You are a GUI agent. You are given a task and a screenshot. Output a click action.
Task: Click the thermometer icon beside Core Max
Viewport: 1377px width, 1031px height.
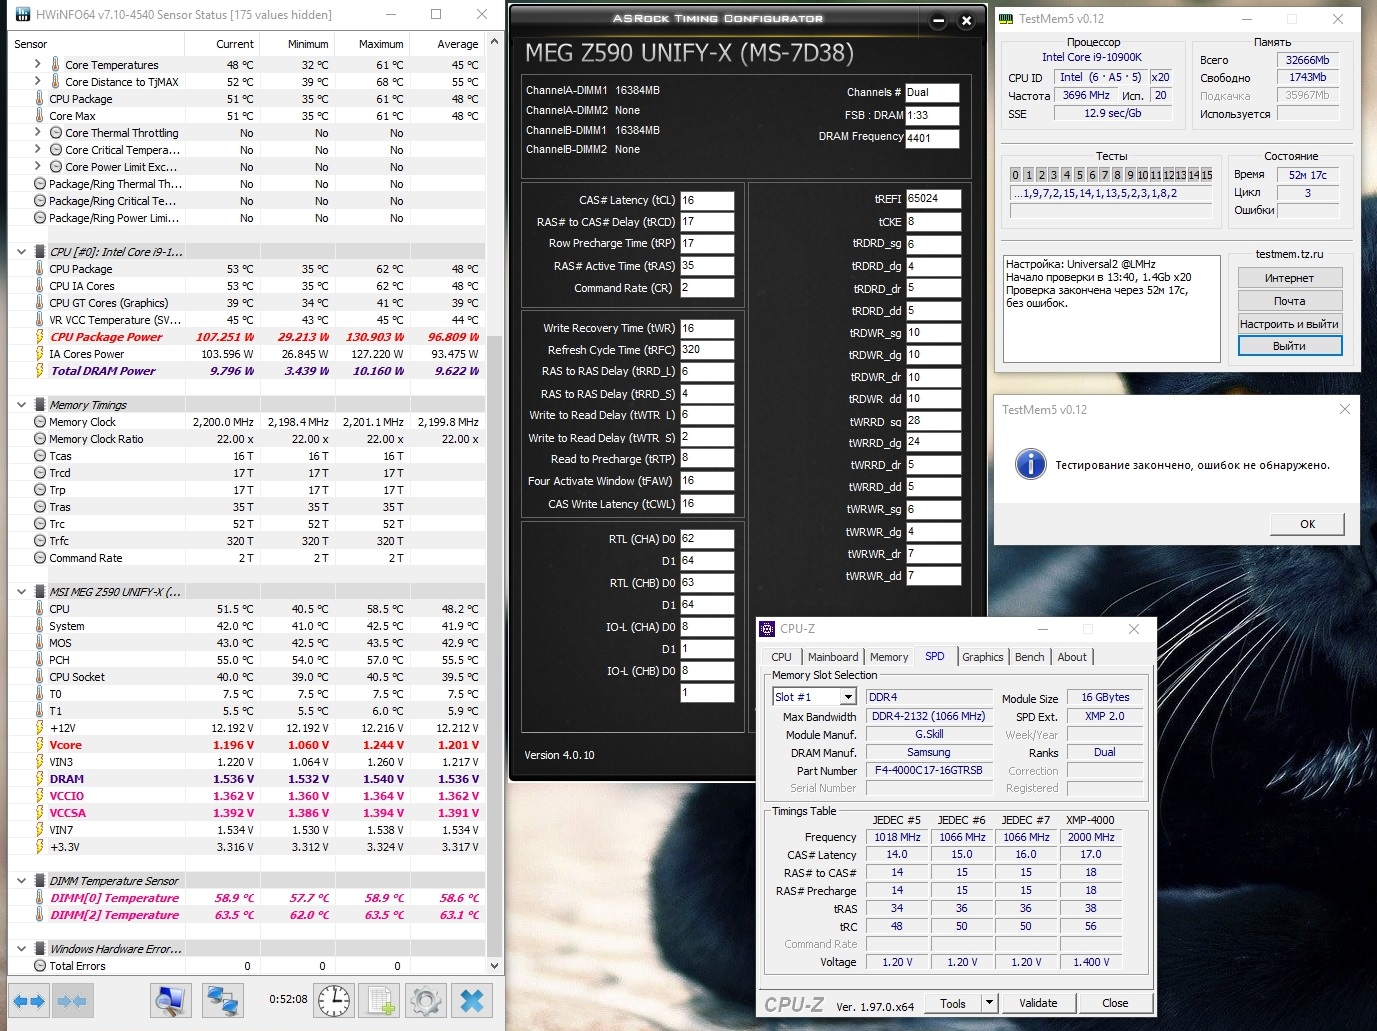(40, 116)
